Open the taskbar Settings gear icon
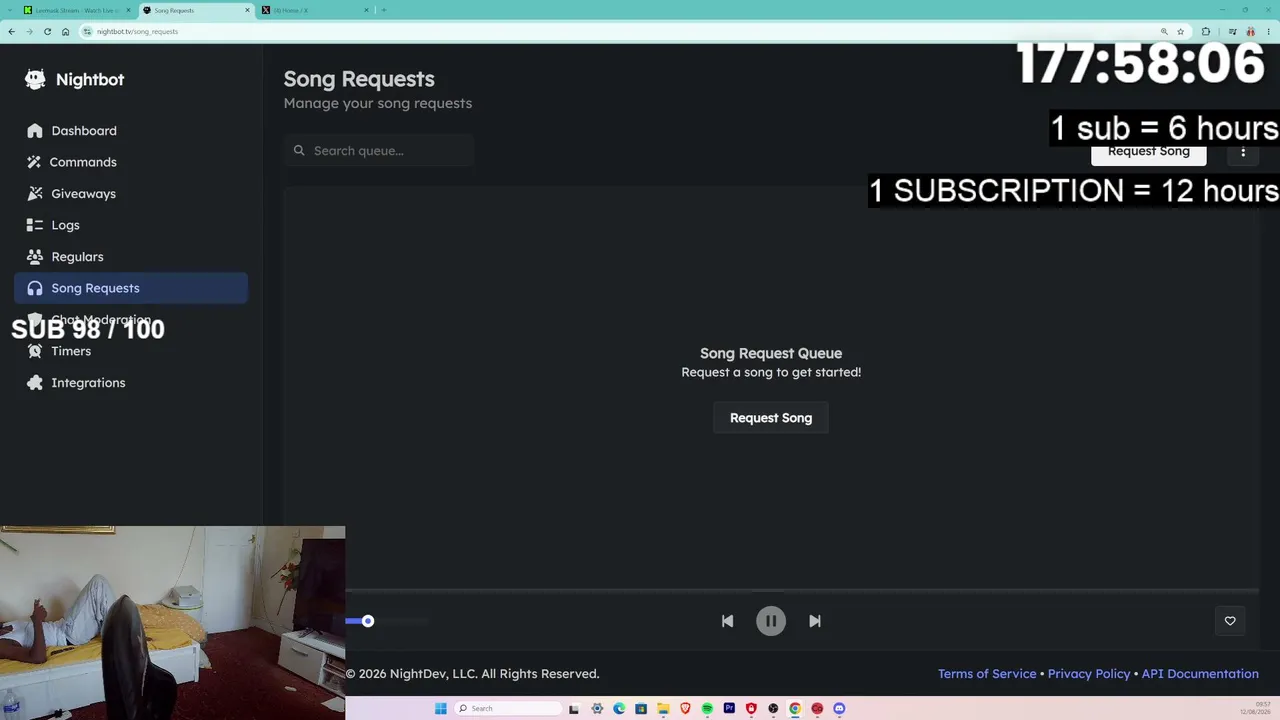1280x720 pixels. [597, 709]
